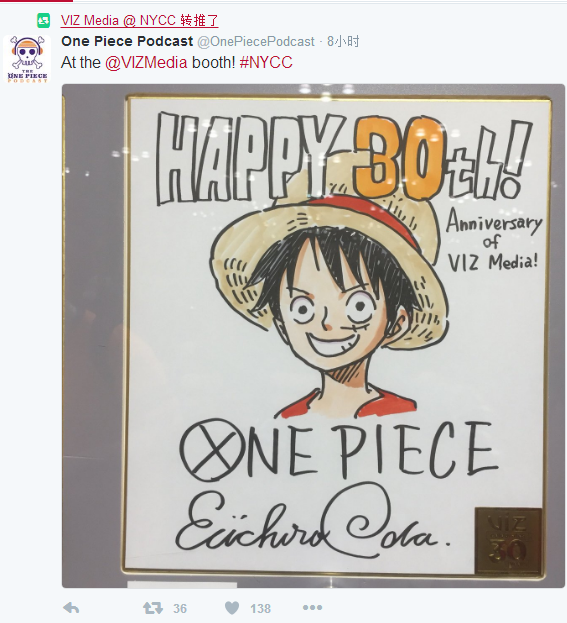Click the like count 138
The image size is (567, 623).
click(x=261, y=608)
